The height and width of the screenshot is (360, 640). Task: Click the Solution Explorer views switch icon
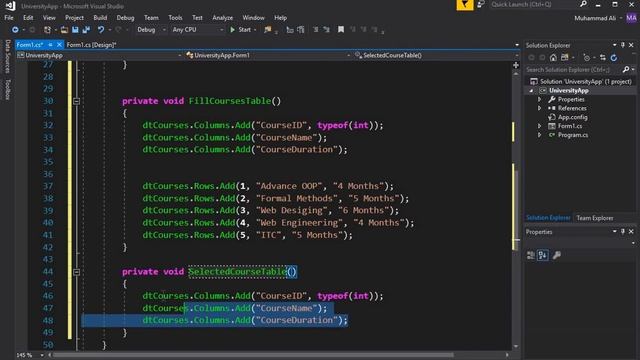[565, 58]
